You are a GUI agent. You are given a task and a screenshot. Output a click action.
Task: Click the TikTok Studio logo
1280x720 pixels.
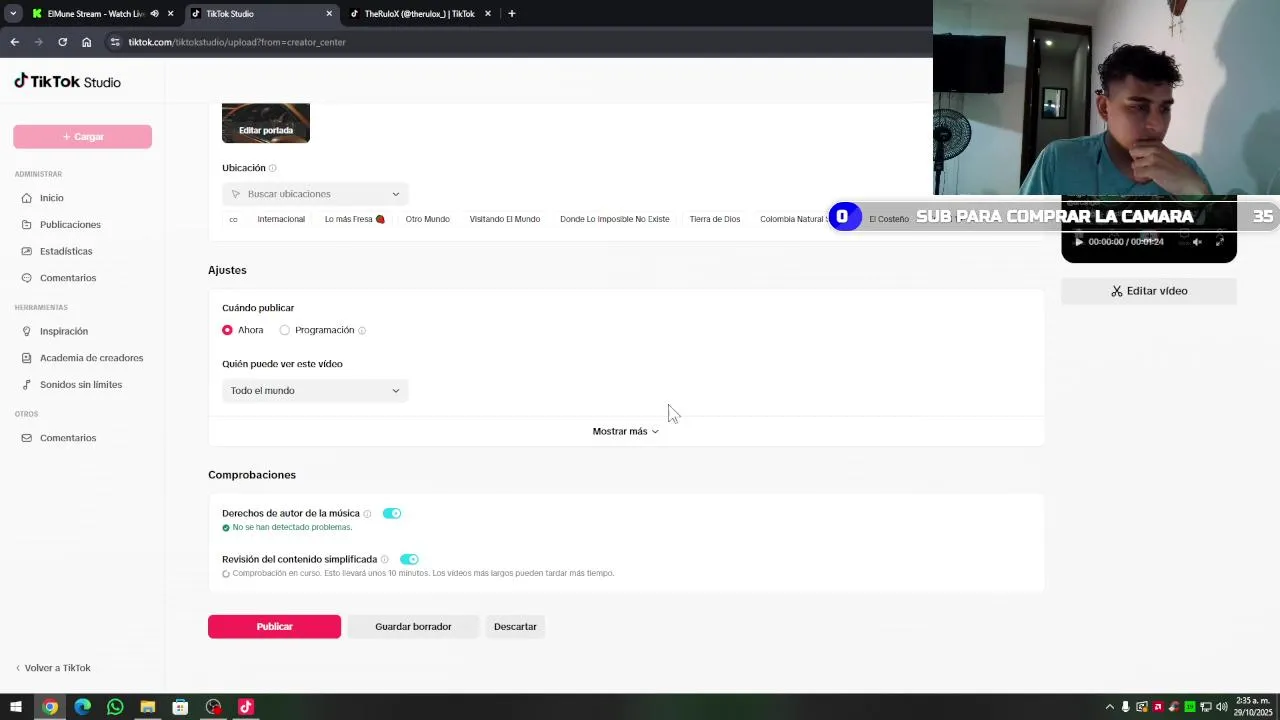67,82
